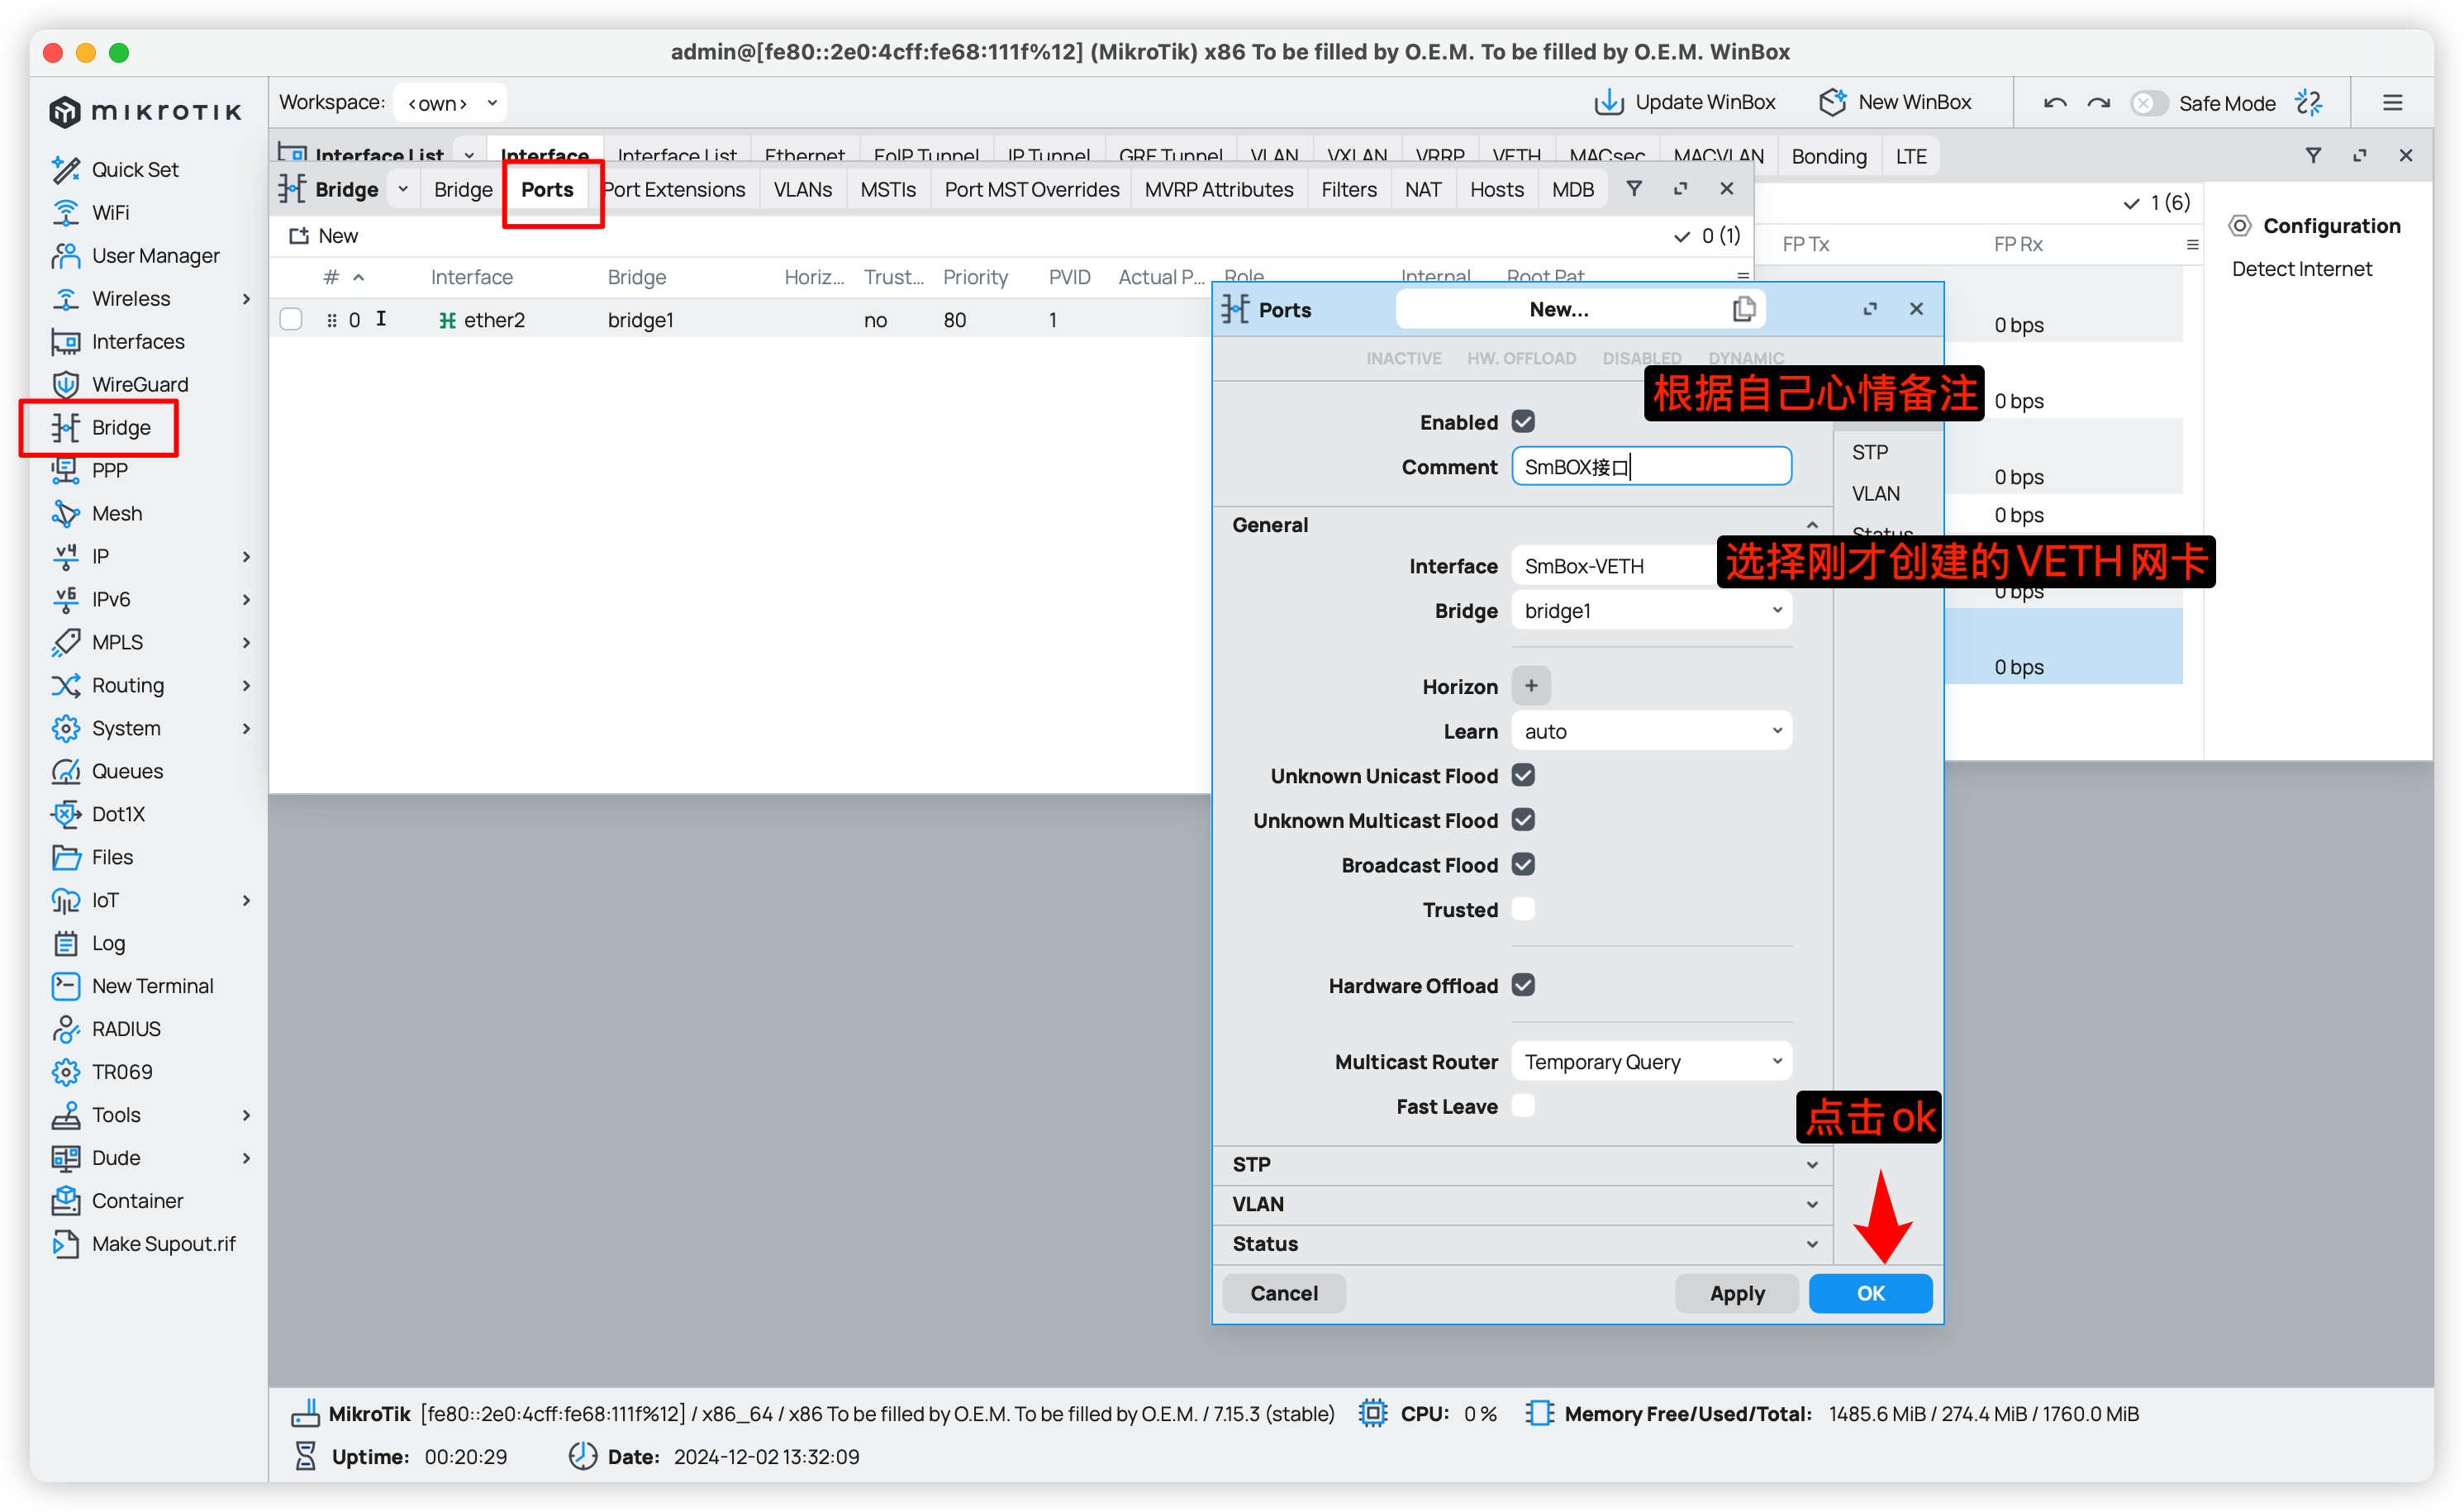
Task: Open the Learn dropdown set to auto
Action: point(1651,731)
